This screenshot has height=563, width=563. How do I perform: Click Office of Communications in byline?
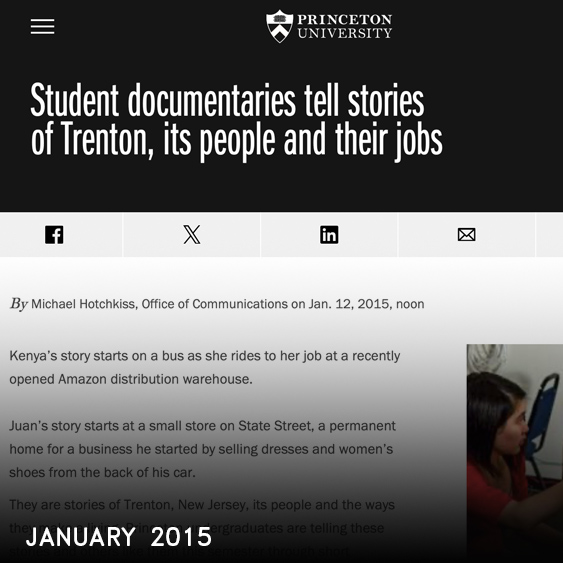coord(215,304)
